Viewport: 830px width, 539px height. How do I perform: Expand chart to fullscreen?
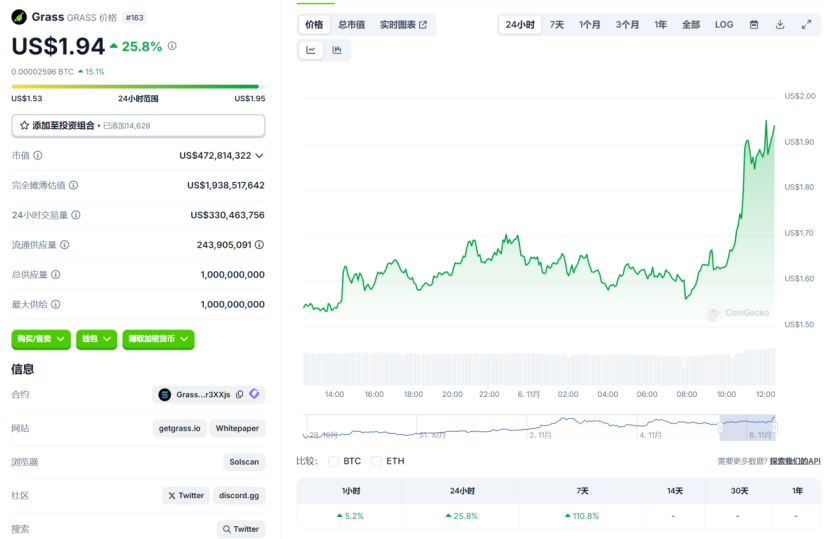click(x=806, y=24)
